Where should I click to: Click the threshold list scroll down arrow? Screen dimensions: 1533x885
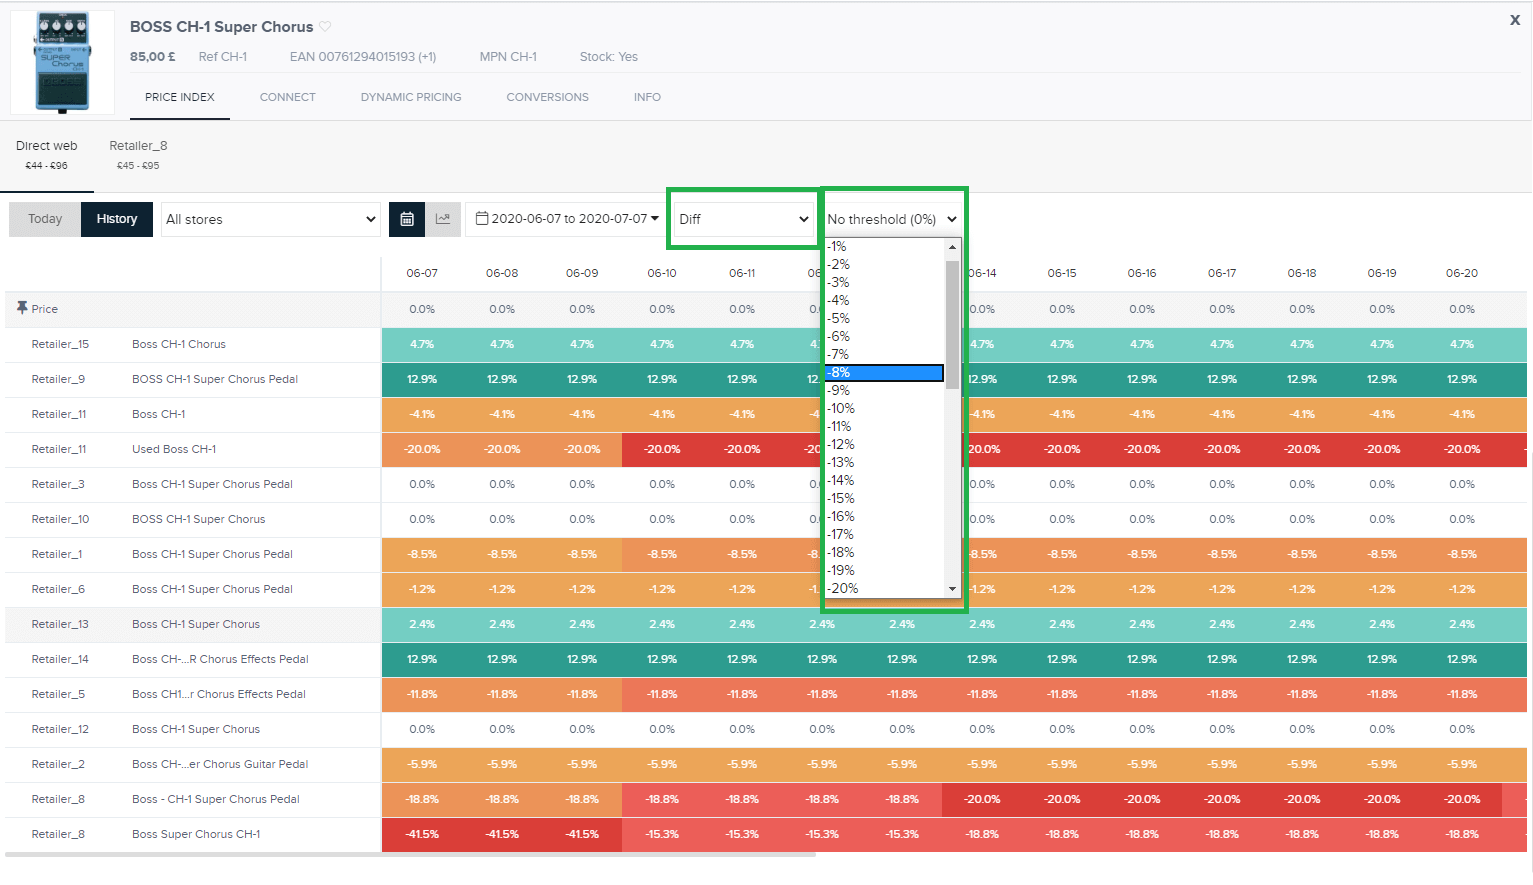[952, 589]
